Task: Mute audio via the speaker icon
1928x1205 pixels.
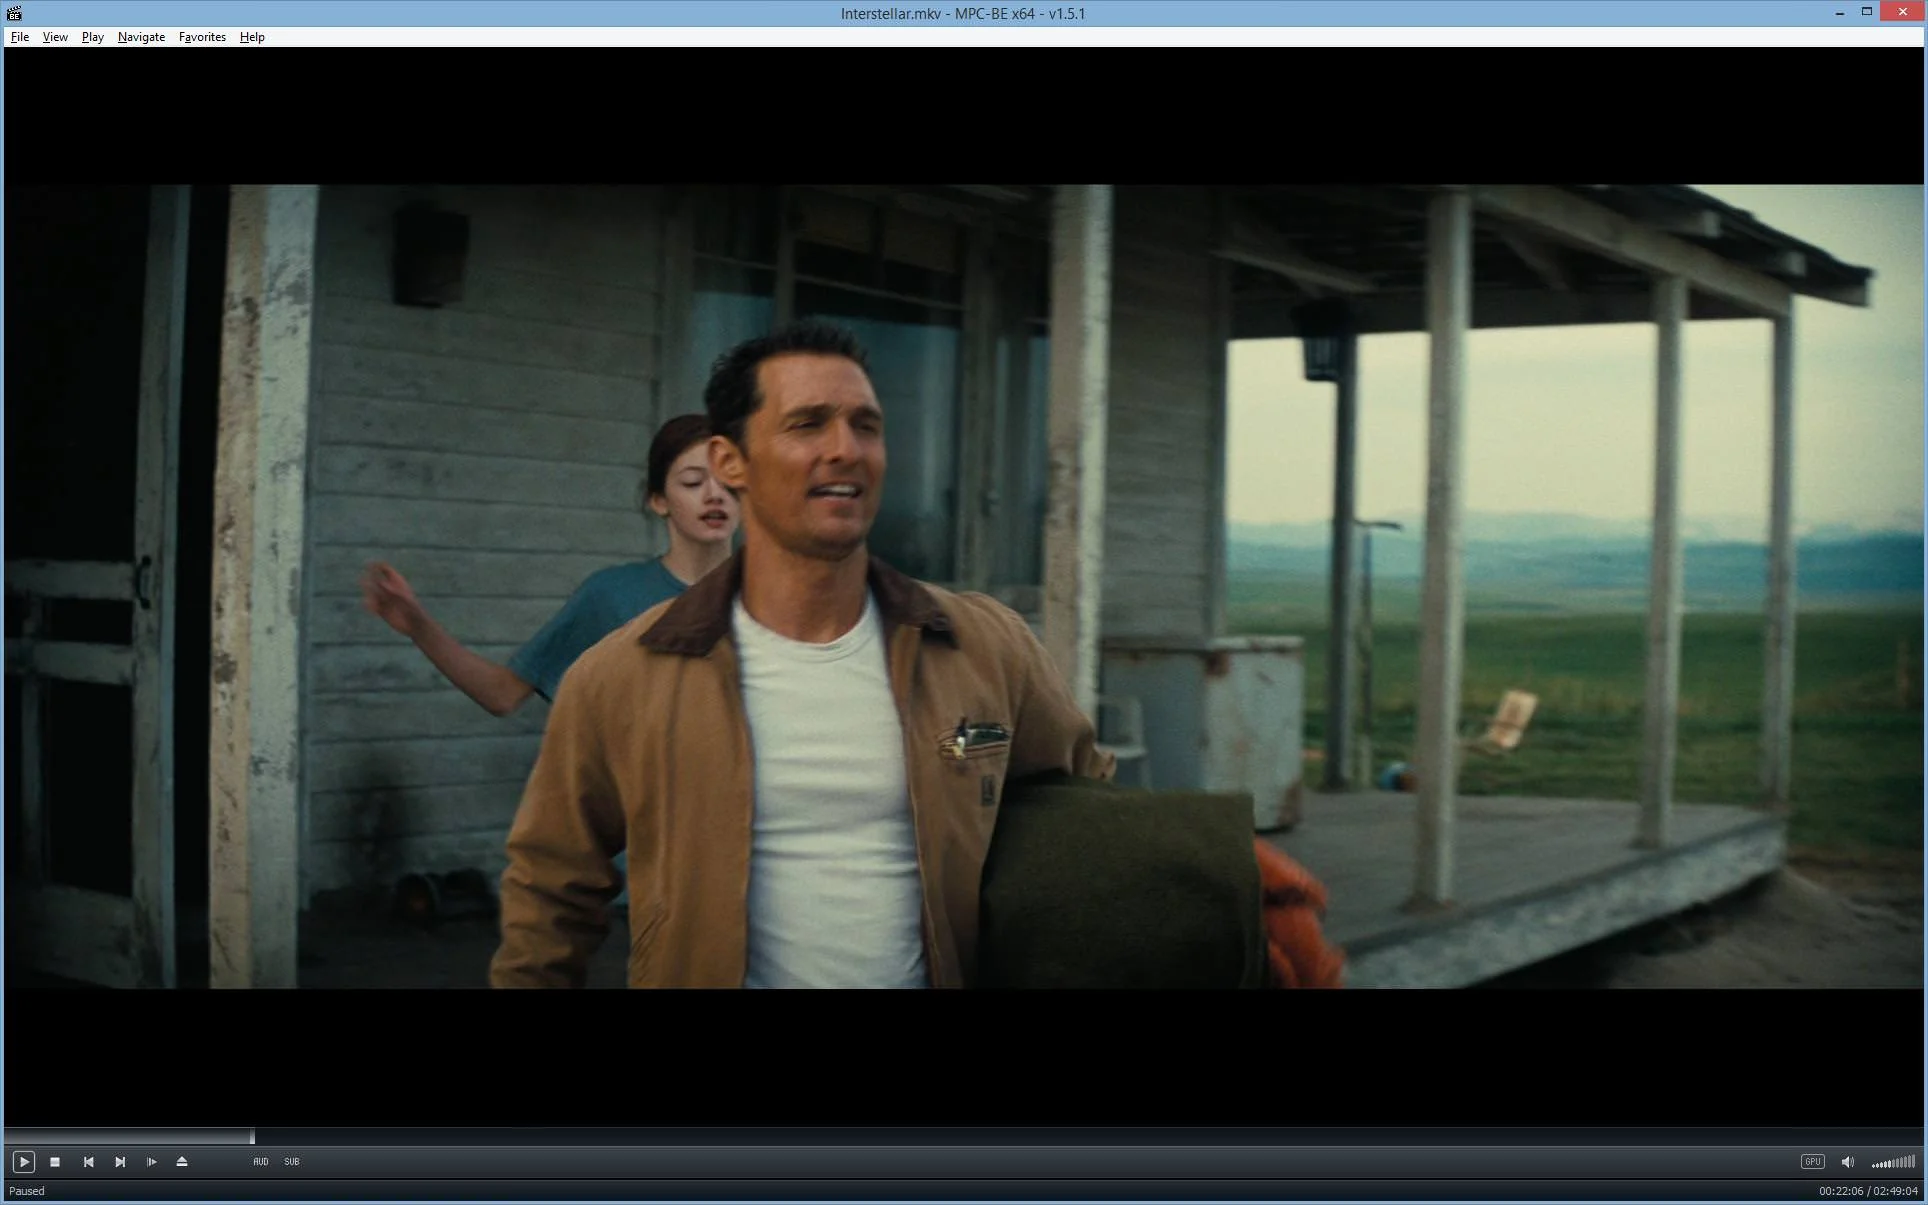Action: [x=1847, y=1162]
